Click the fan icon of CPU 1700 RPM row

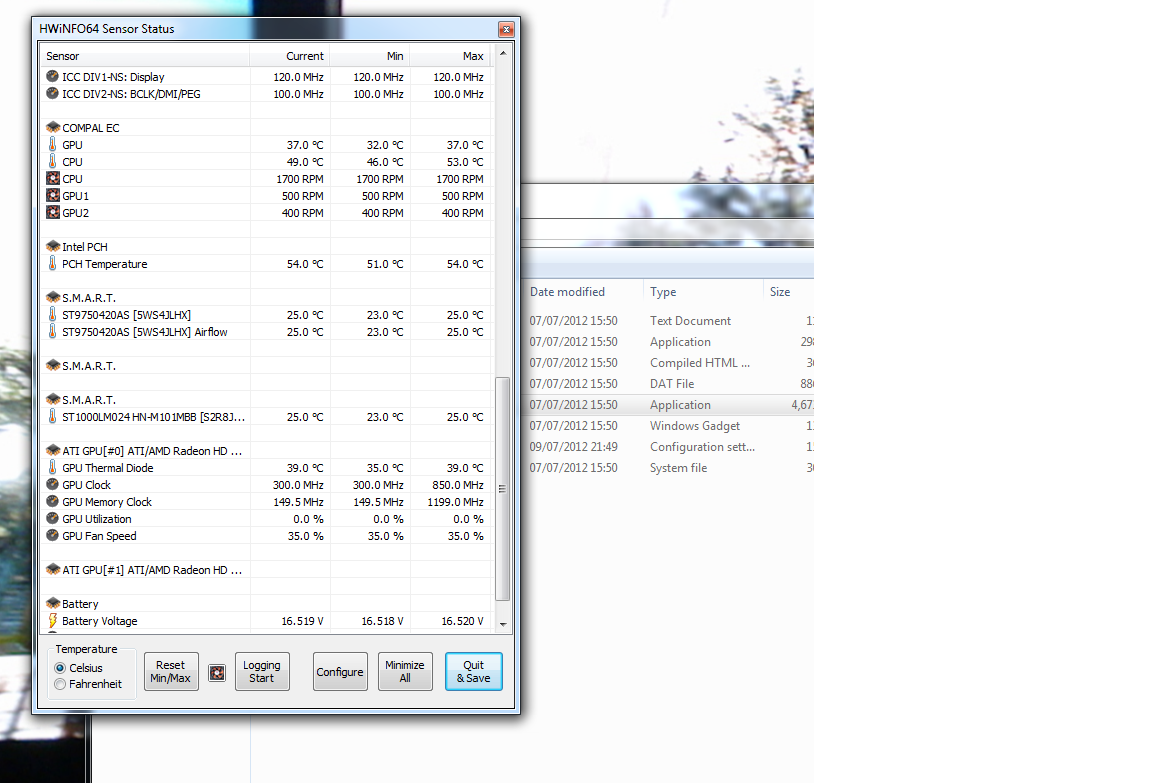(53, 178)
